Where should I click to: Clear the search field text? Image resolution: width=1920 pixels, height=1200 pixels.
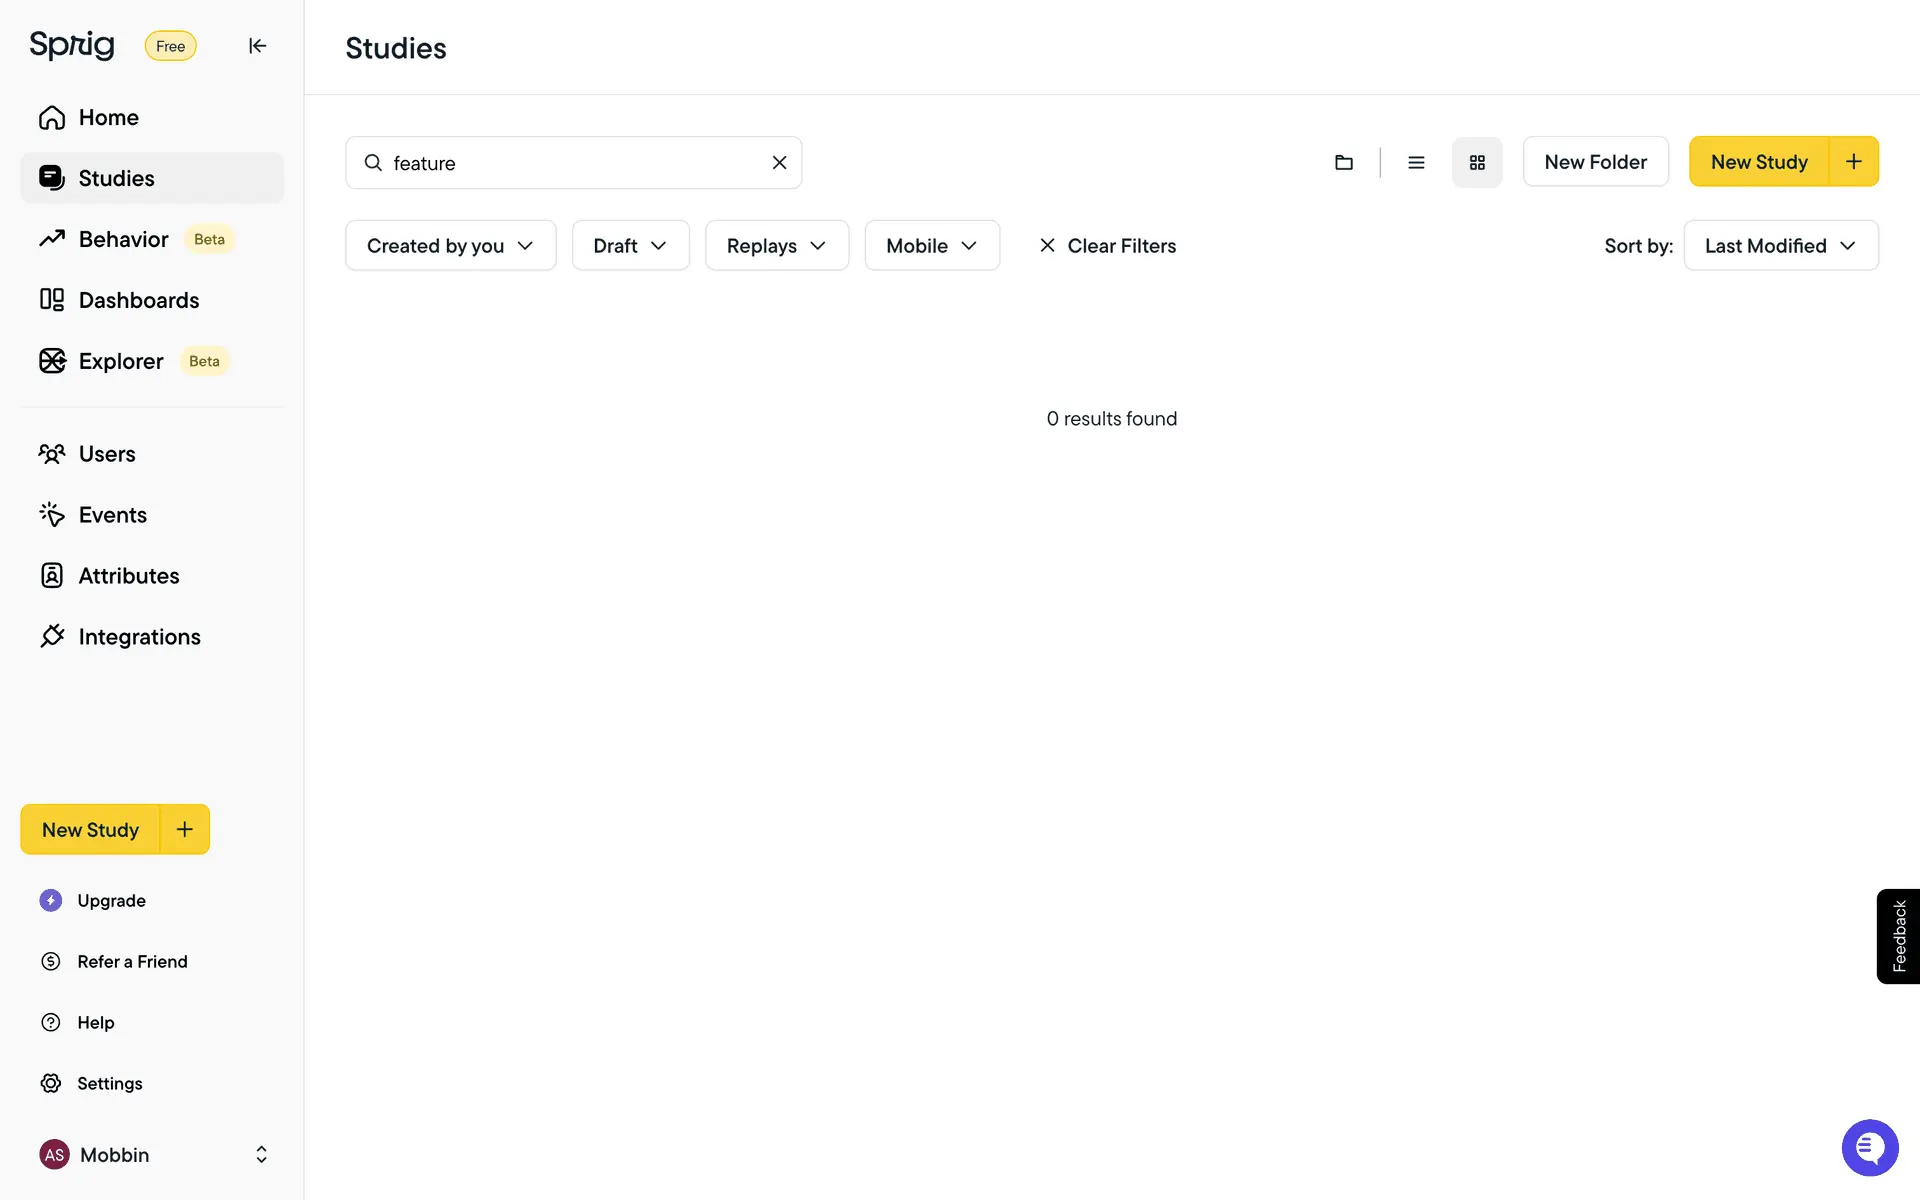pos(779,162)
